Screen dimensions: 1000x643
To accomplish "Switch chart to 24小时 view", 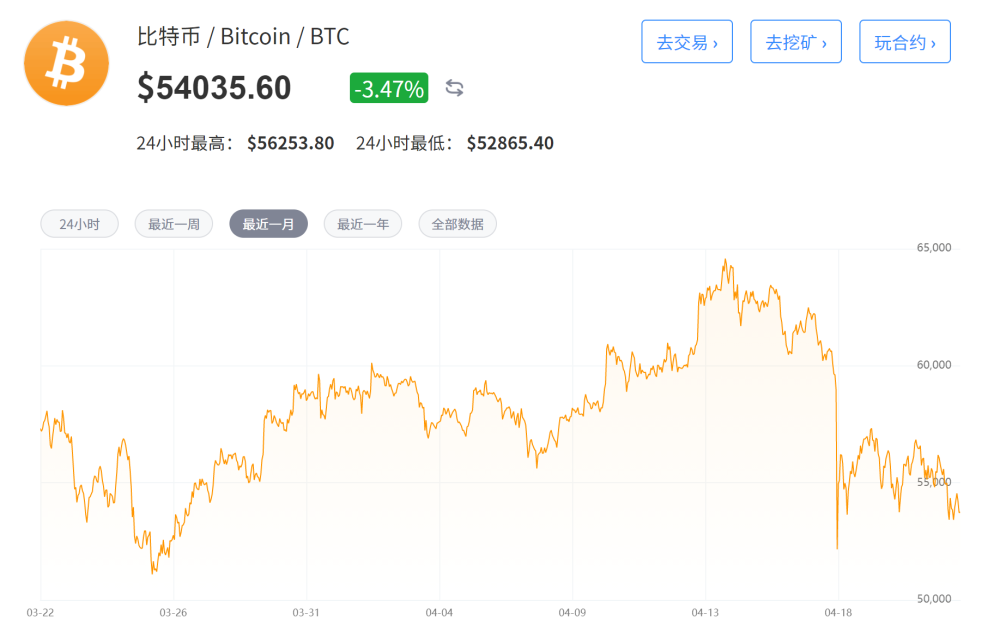I will (x=78, y=223).
